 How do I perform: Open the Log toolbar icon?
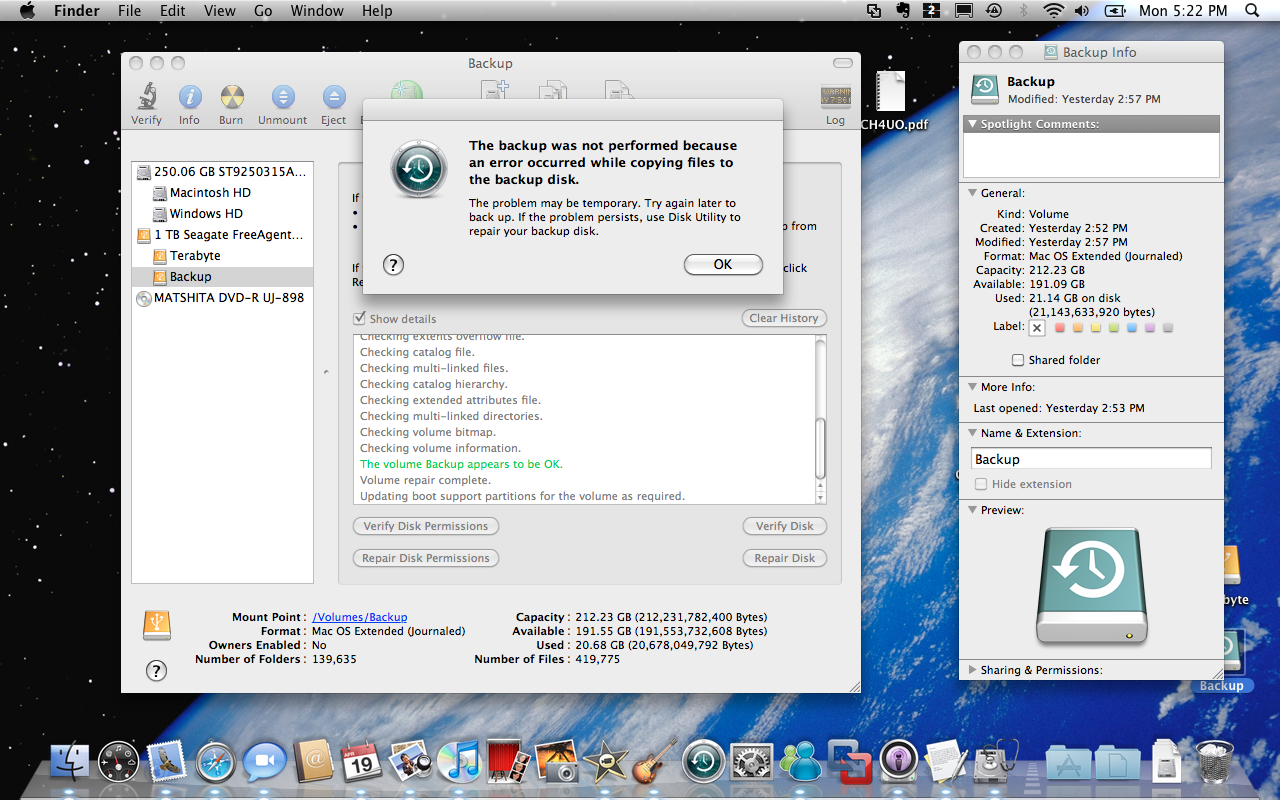pos(835,103)
